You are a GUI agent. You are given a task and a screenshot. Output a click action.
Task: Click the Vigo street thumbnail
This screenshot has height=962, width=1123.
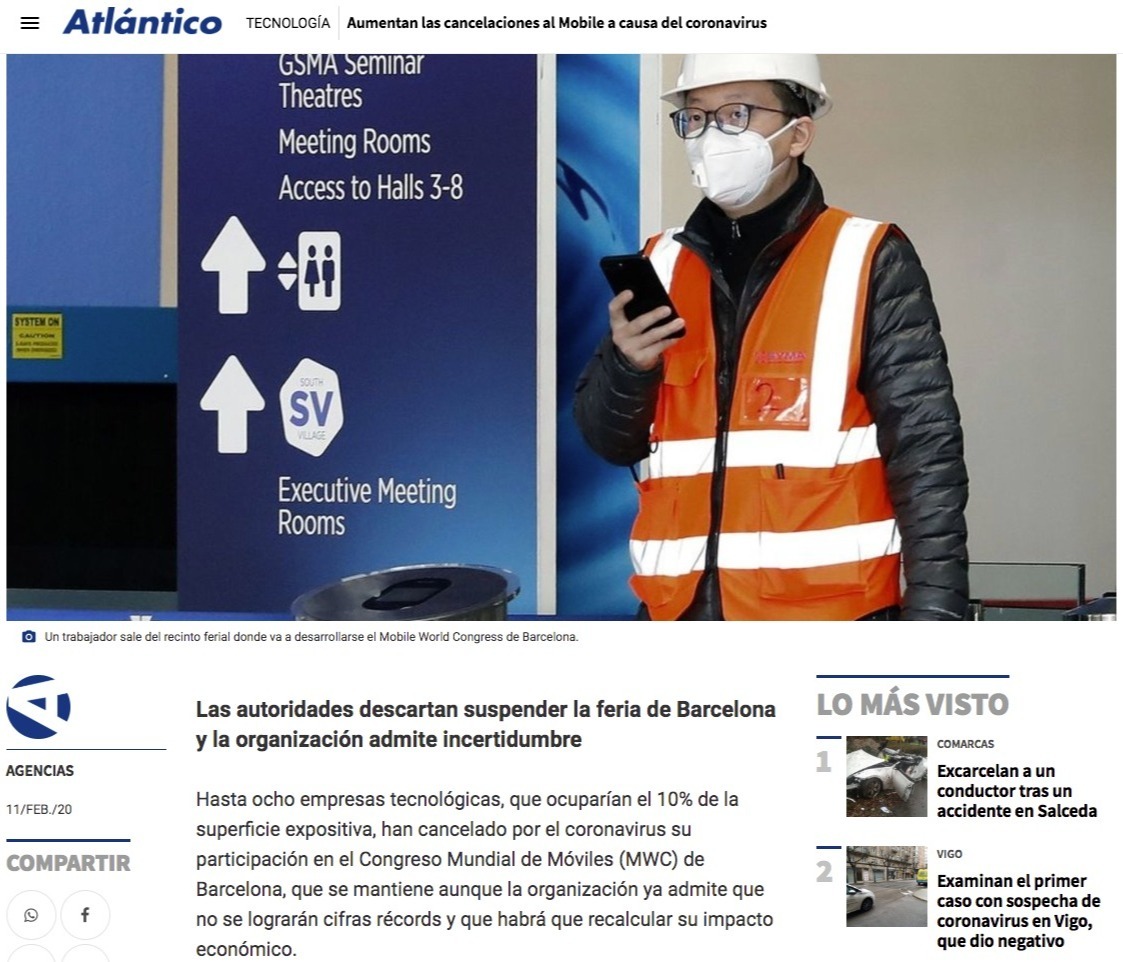pos(886,886)
